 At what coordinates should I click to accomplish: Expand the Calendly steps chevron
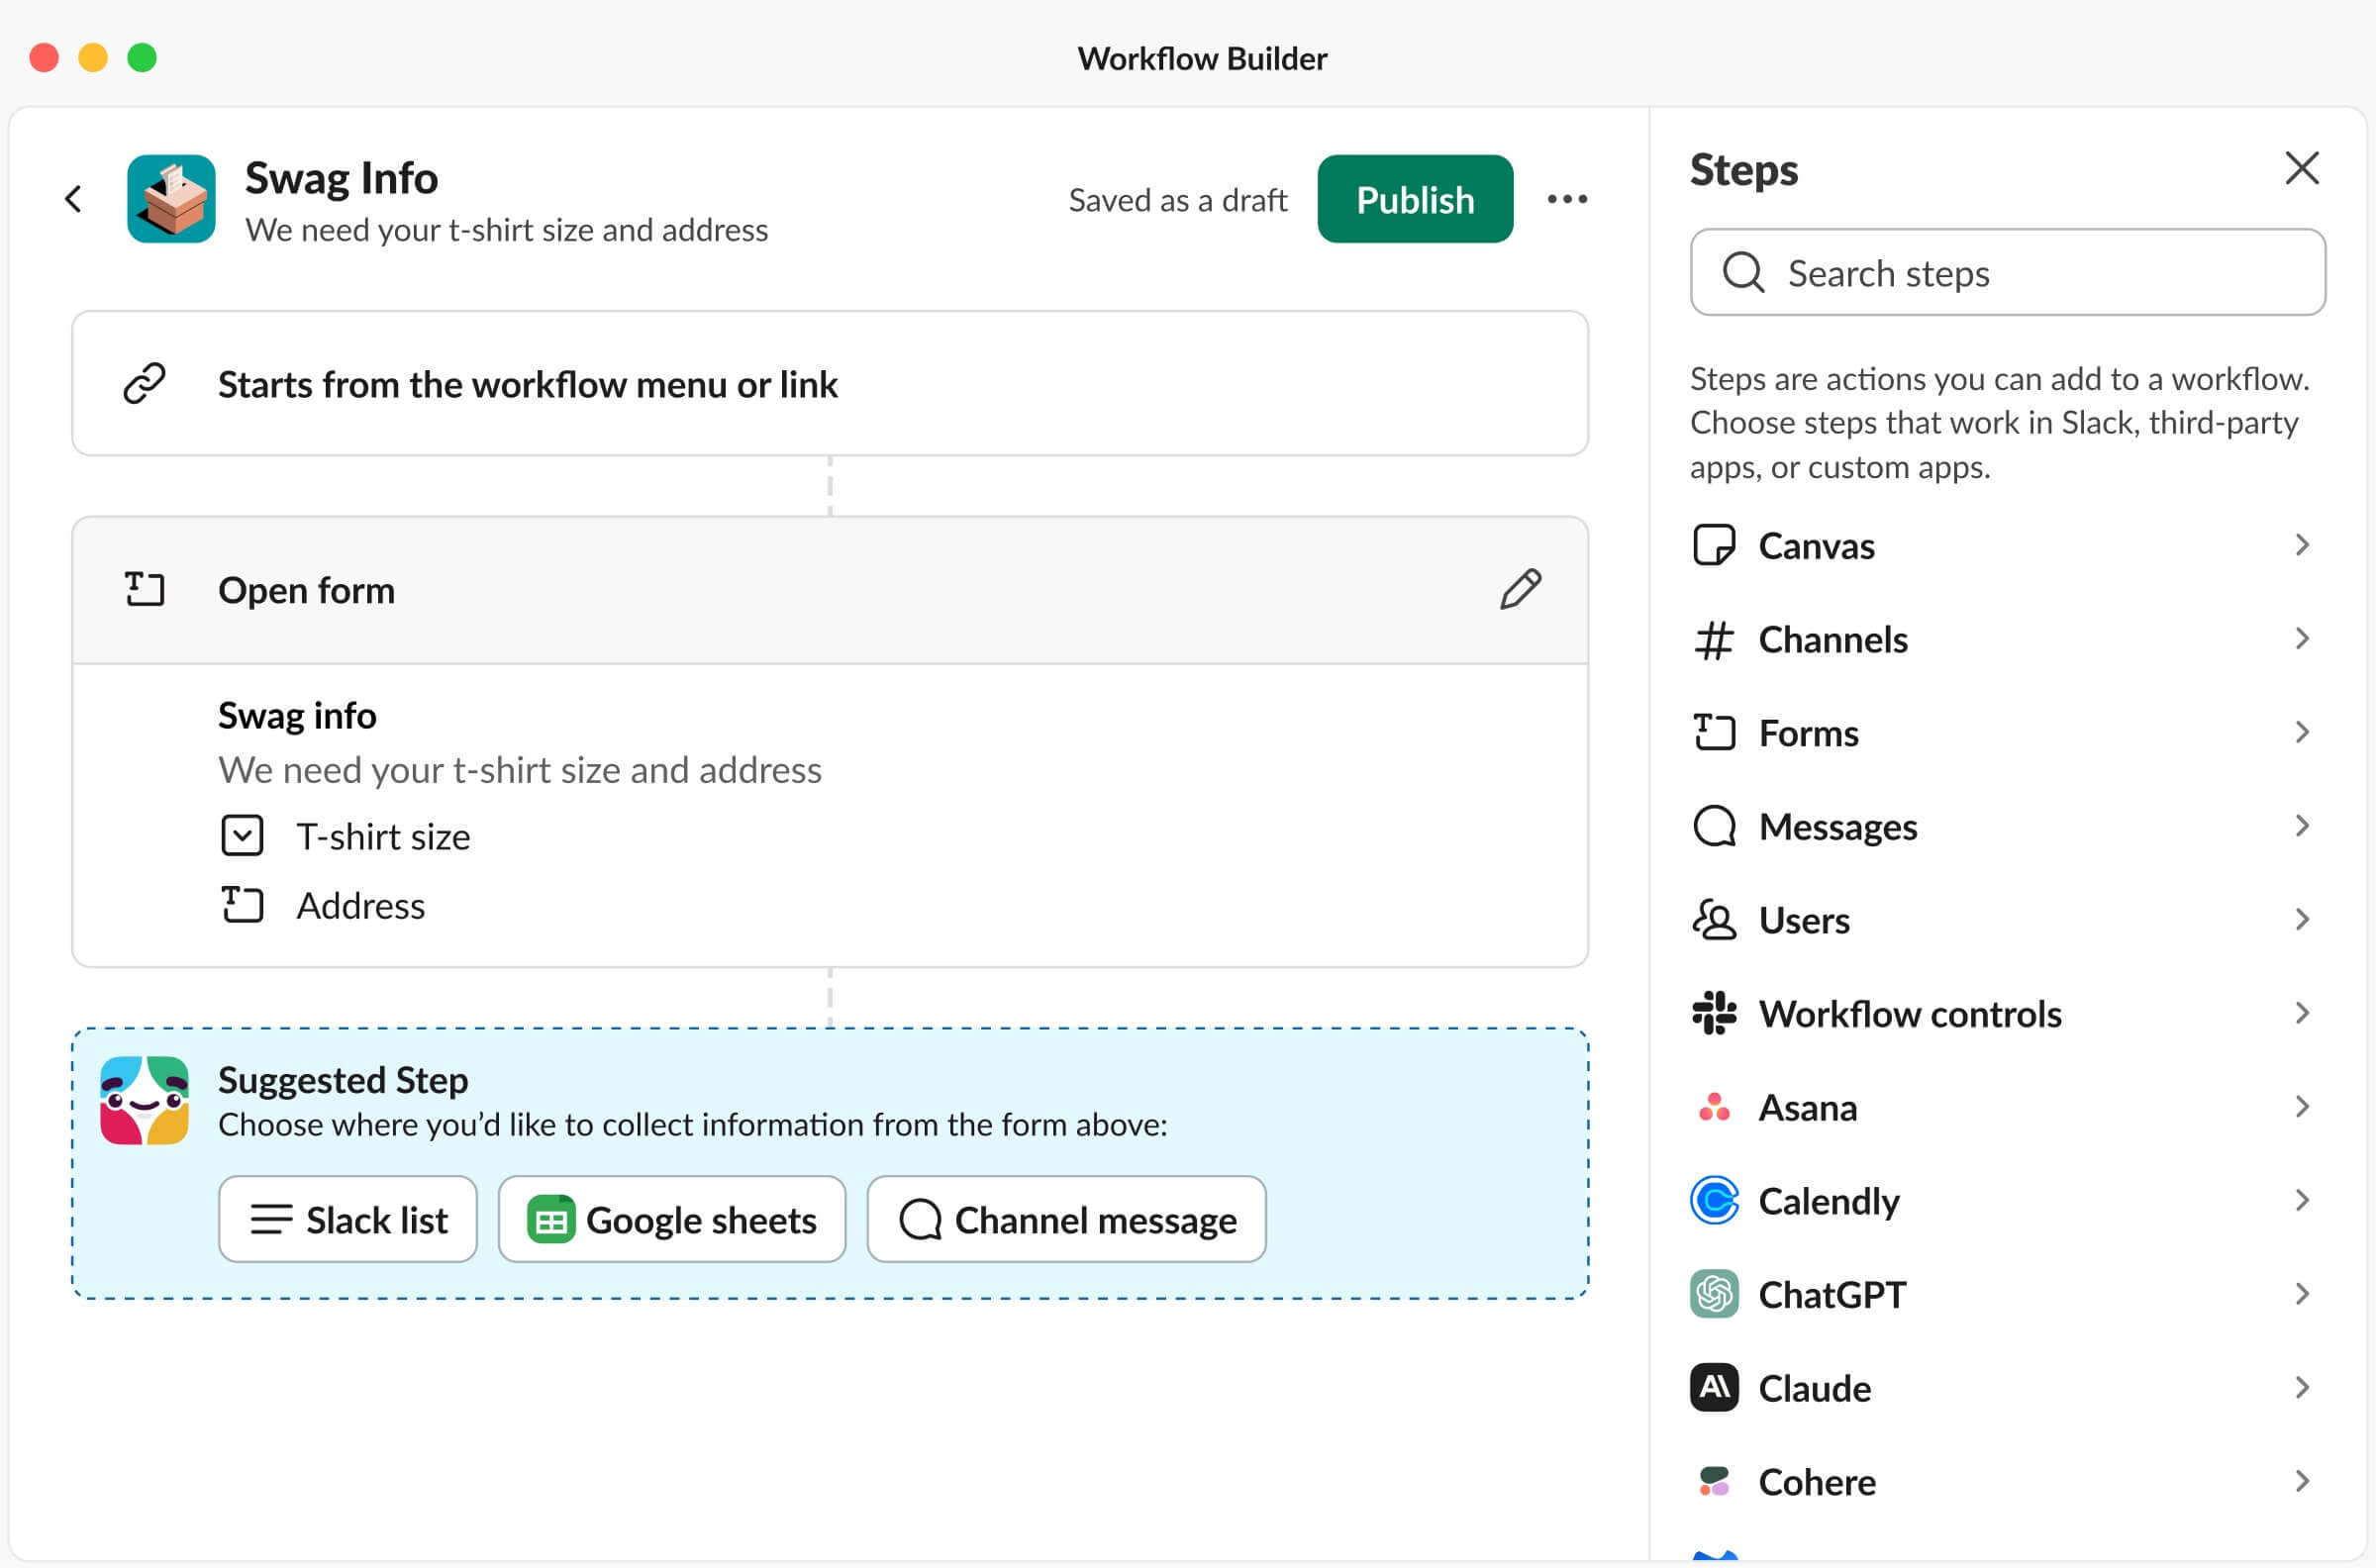click(x=2302, y=1200)
